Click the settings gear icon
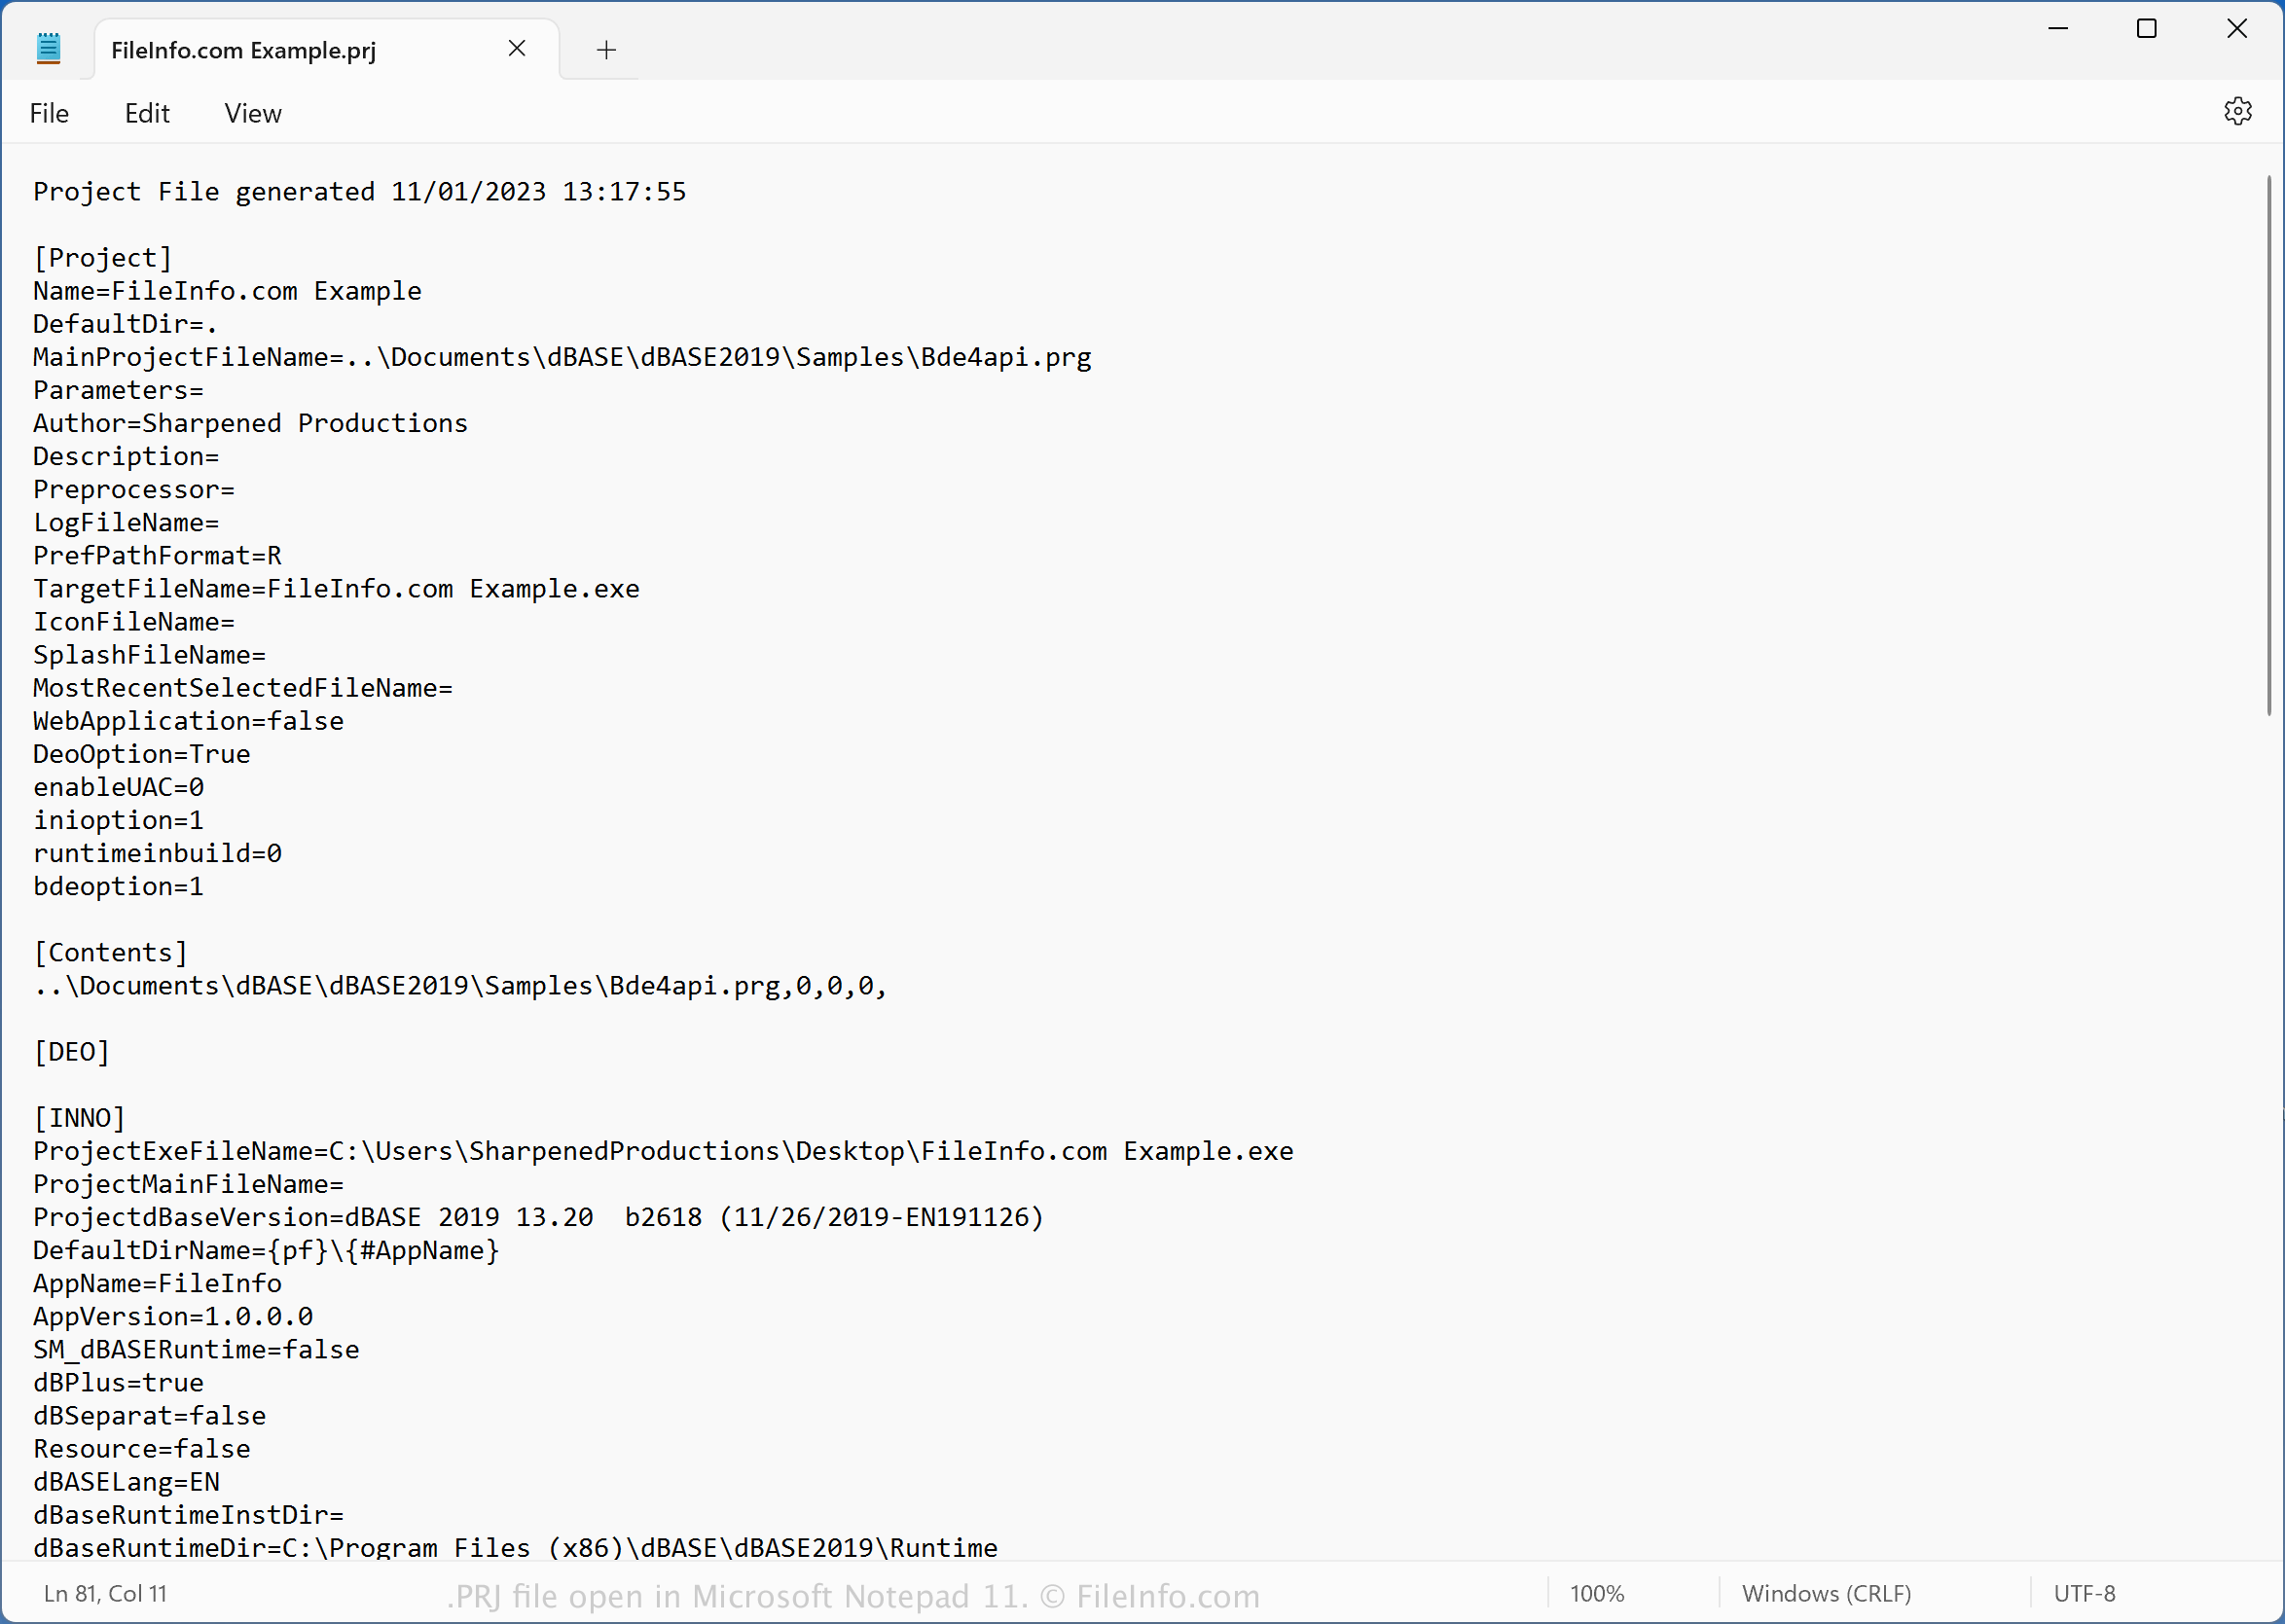The image size is (2285, 1624). point(2239,111)
